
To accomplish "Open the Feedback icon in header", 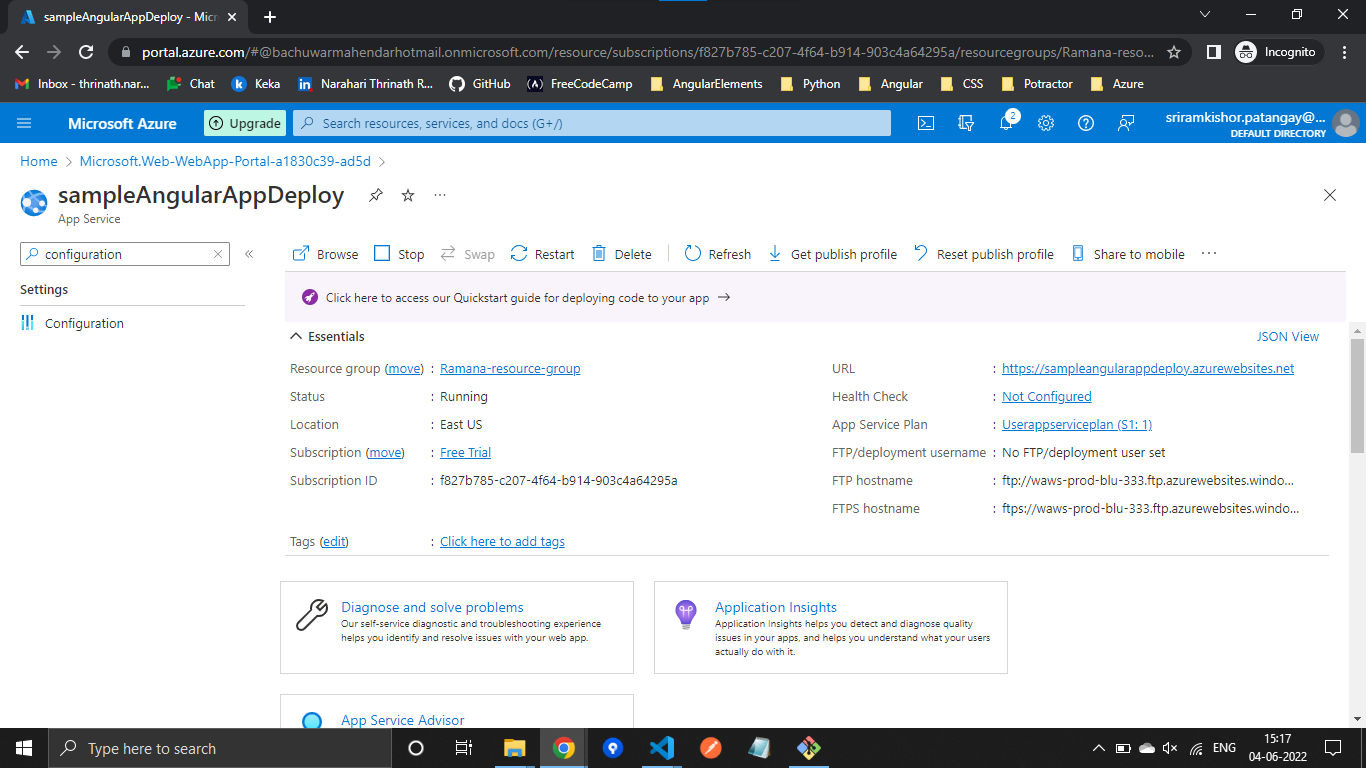I will (x=1126, y=123).
